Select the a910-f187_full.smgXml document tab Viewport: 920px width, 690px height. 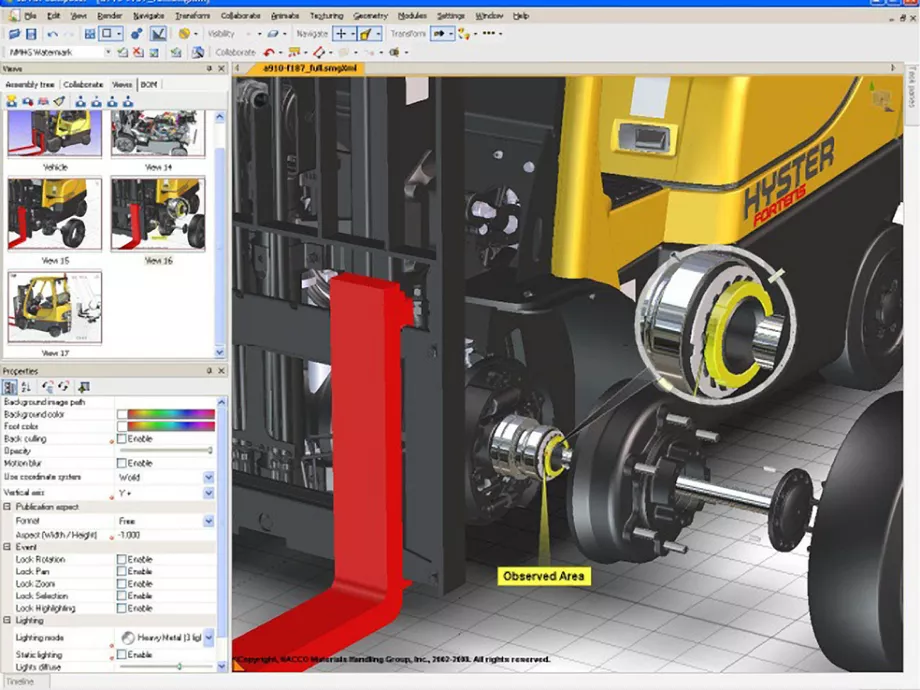pyautogui.click(x=310, y=68)
